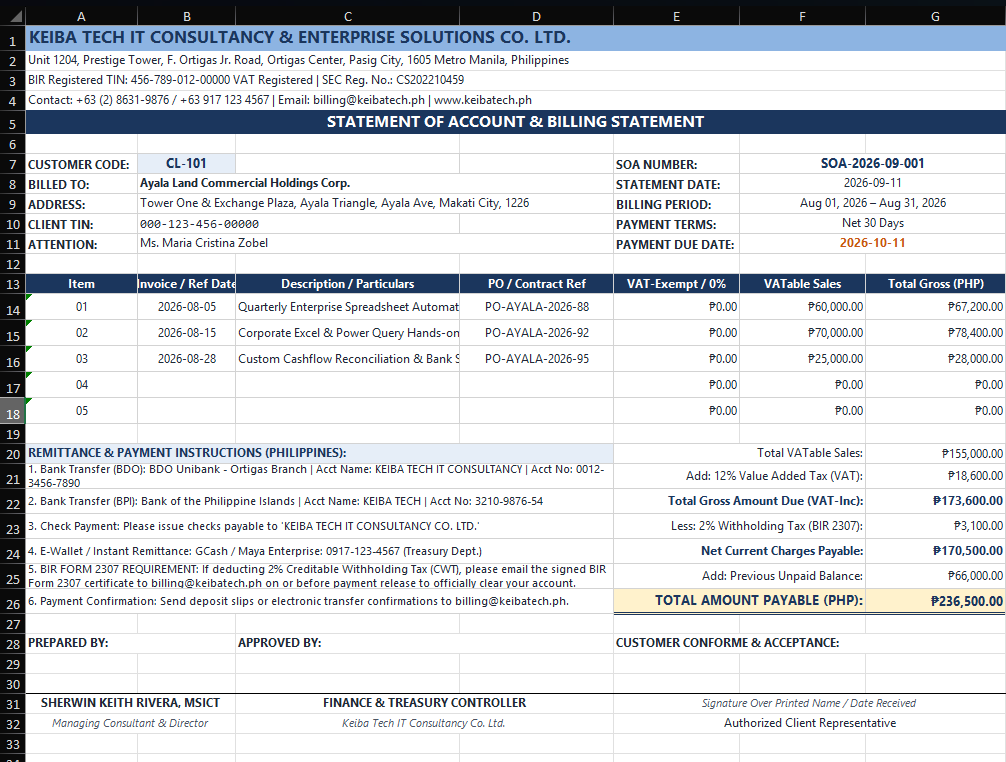1006x762 pixels.
Task: Click withholding tax ₱3,100.00
Action: [935, 526]
